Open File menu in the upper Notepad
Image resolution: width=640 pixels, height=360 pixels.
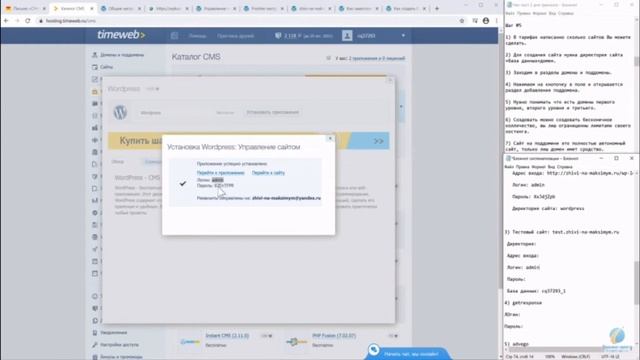[510, 13]
